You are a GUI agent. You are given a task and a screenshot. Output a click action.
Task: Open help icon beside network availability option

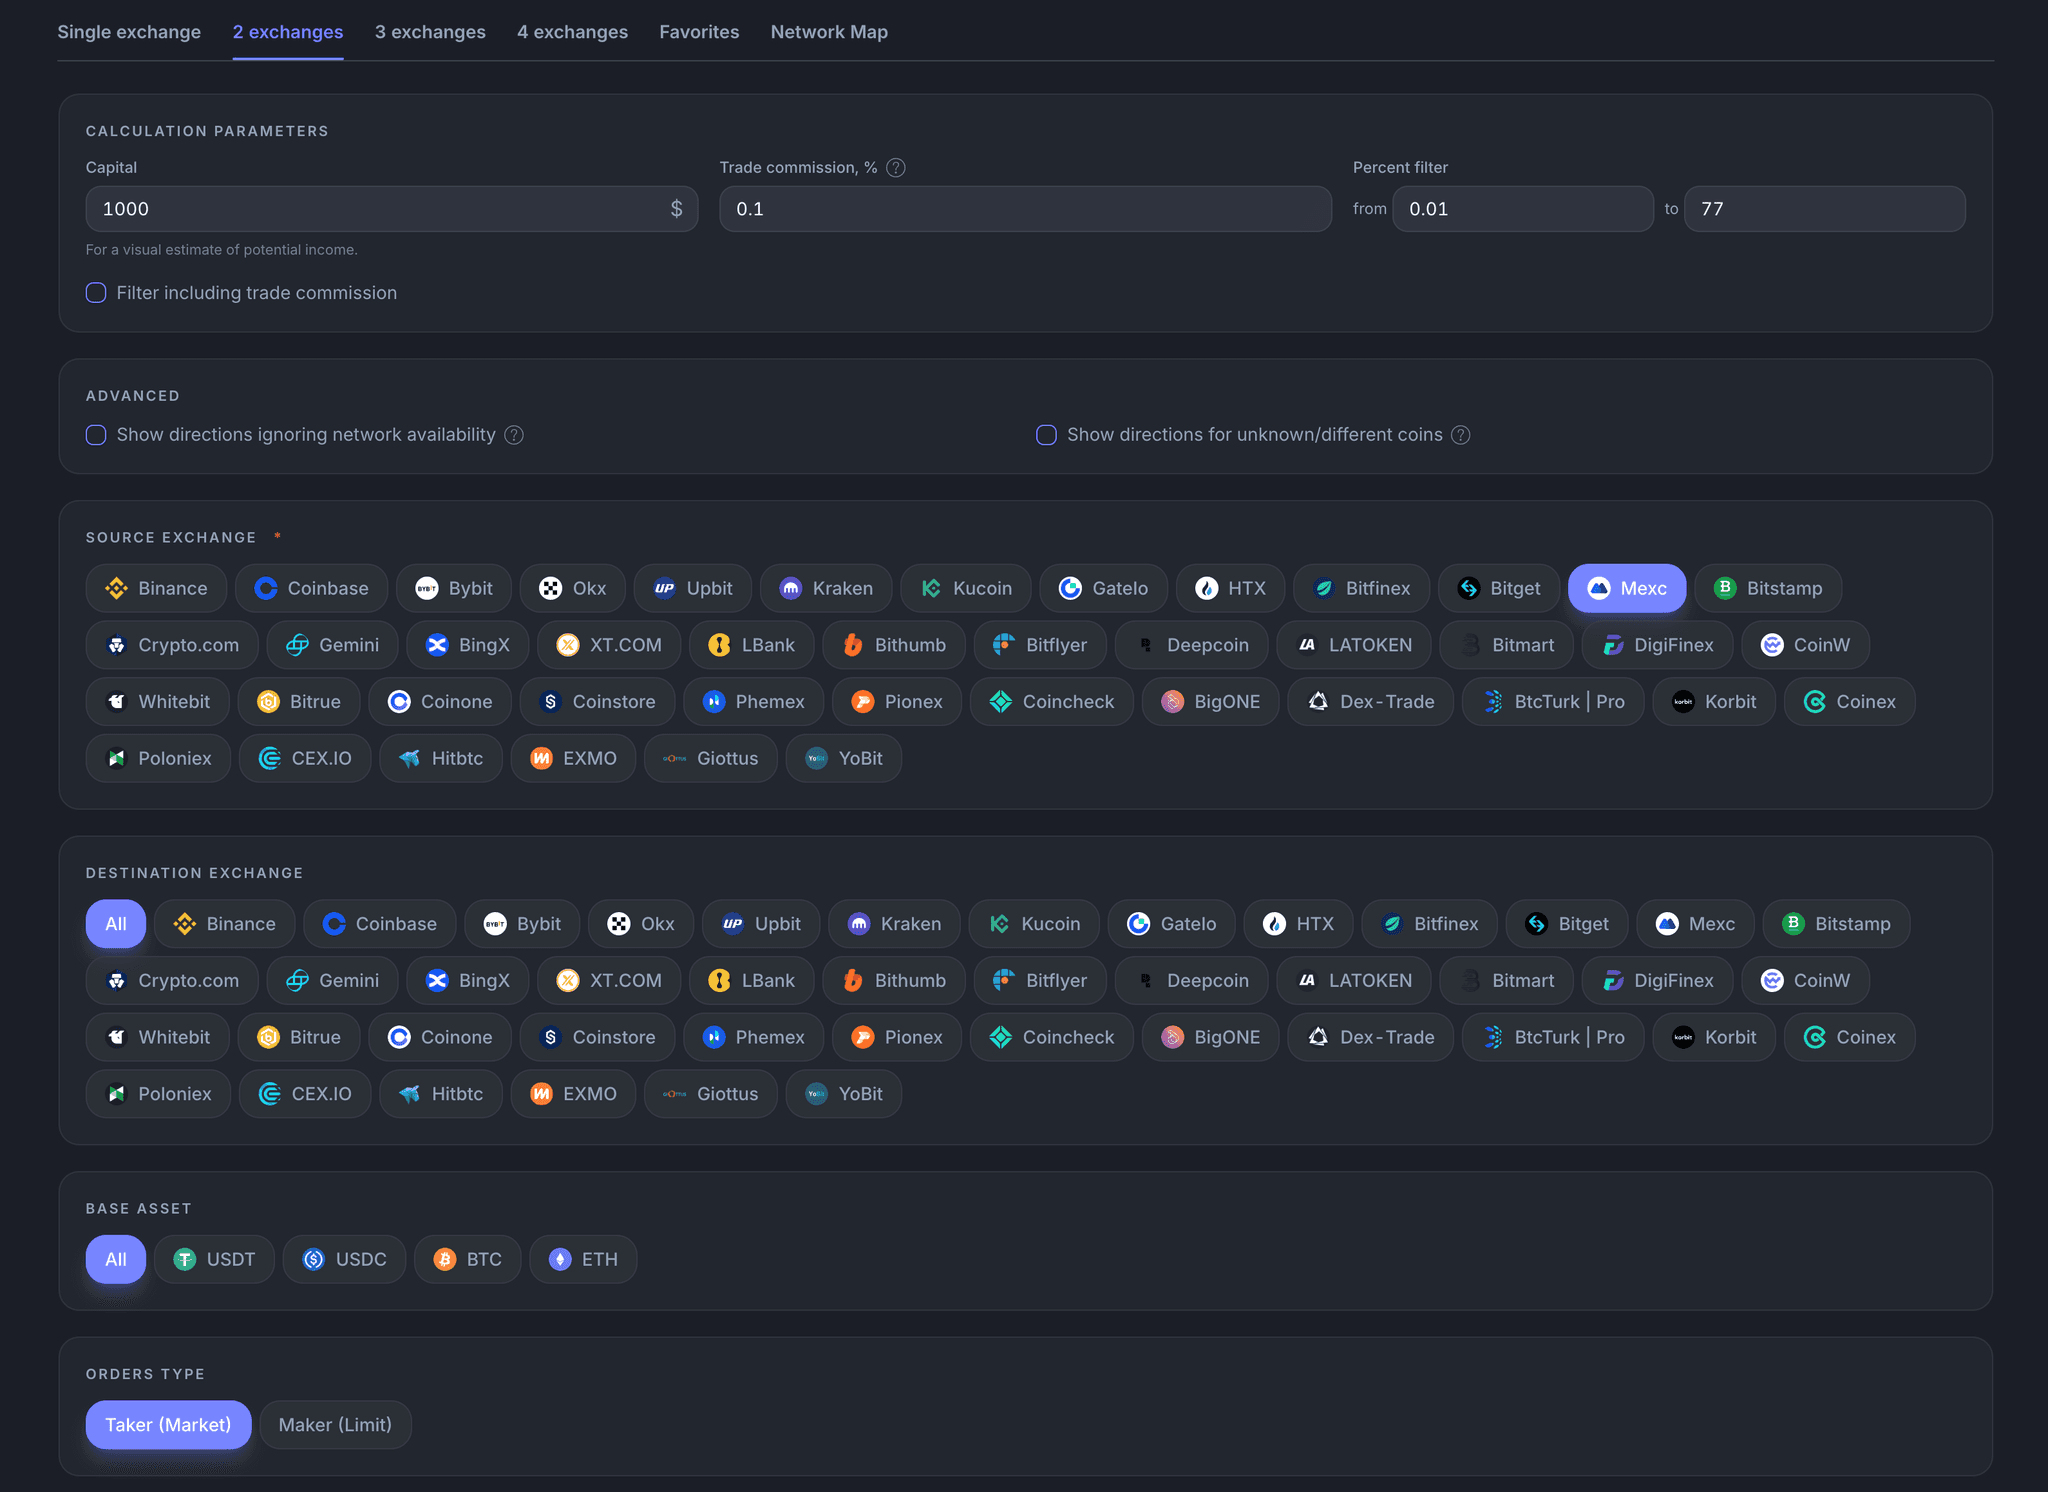[x=514, y=435]
